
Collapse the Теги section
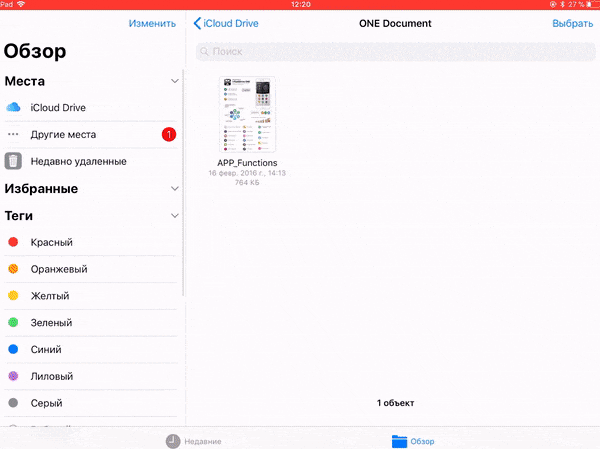(175, 216)
